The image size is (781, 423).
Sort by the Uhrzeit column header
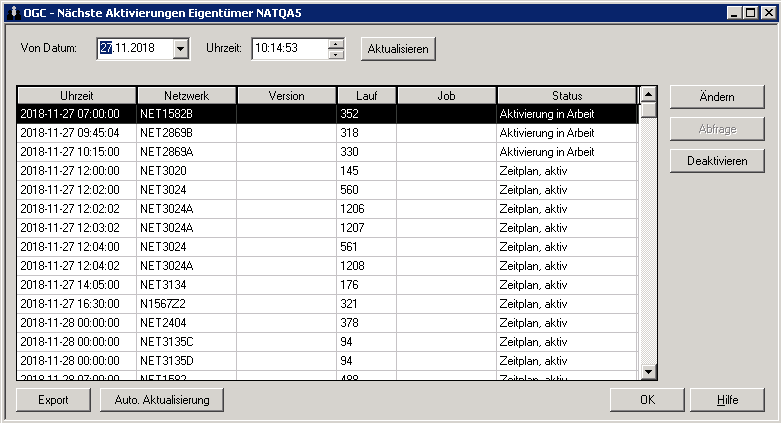pyautogui.click(x=76, y=95)
